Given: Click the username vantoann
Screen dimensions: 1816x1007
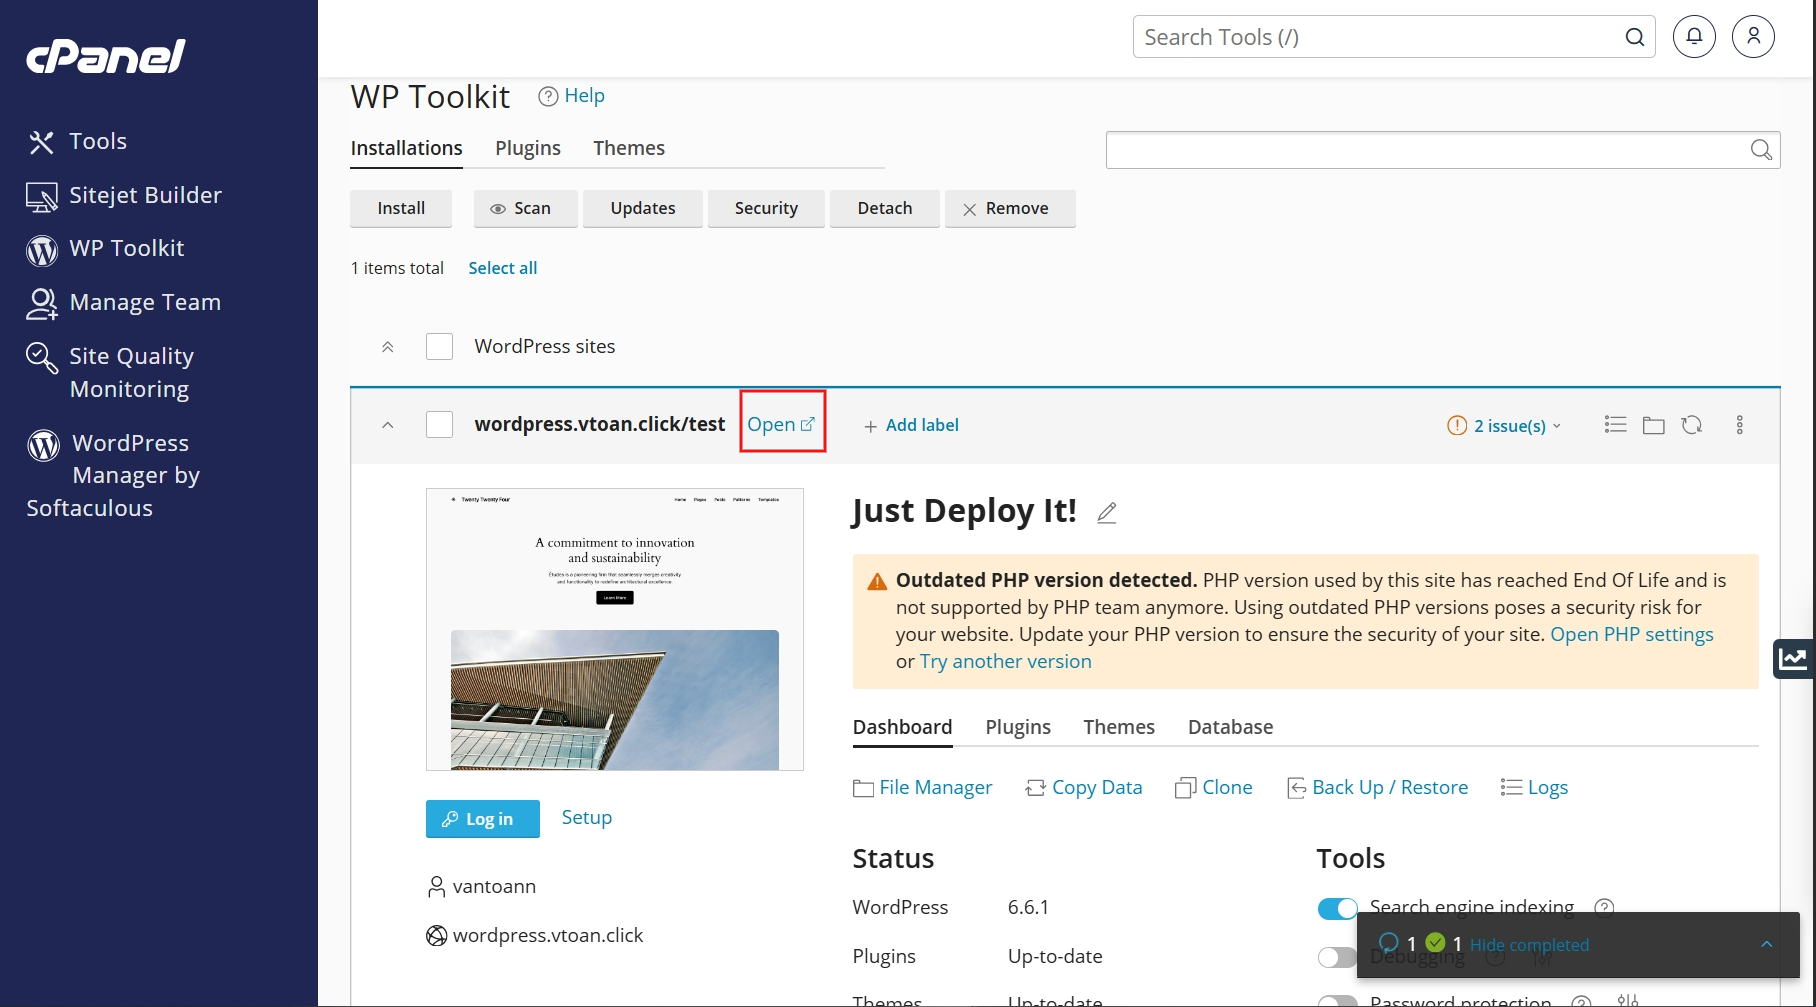Looking at the screenshot, I should click(x=494, y=887).
